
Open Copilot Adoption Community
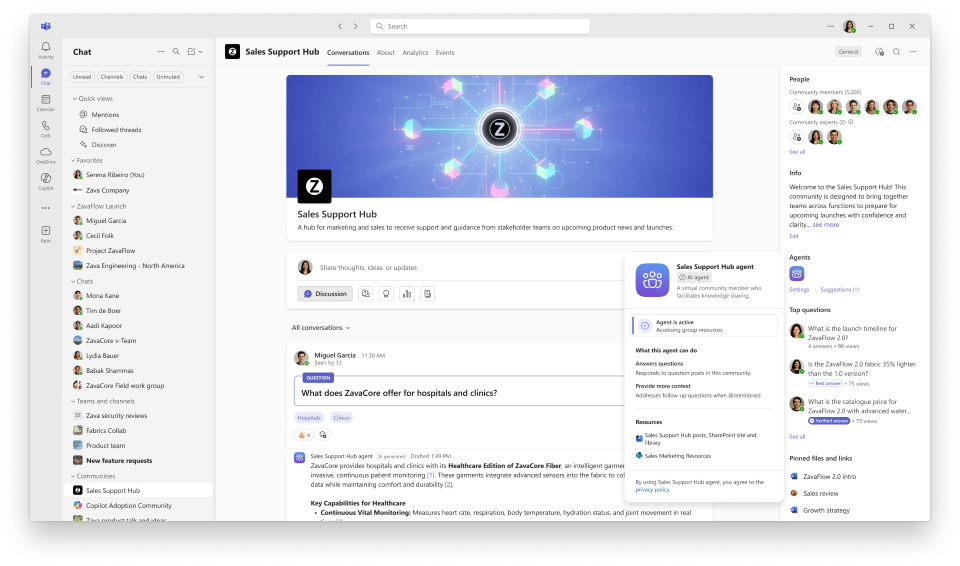pyautogui.click(x=139, y=506)
